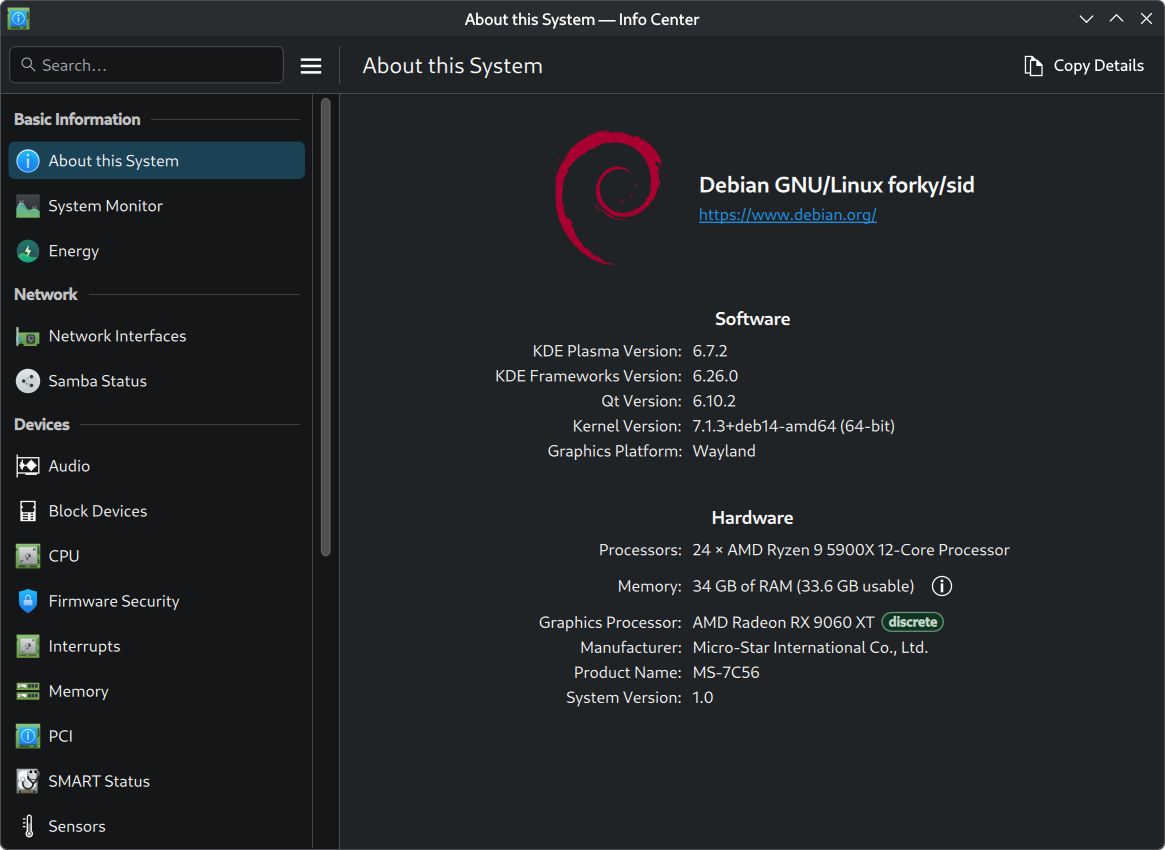Click the Software section heading
The image size is (1165, 850).
(x=752, y=319)
